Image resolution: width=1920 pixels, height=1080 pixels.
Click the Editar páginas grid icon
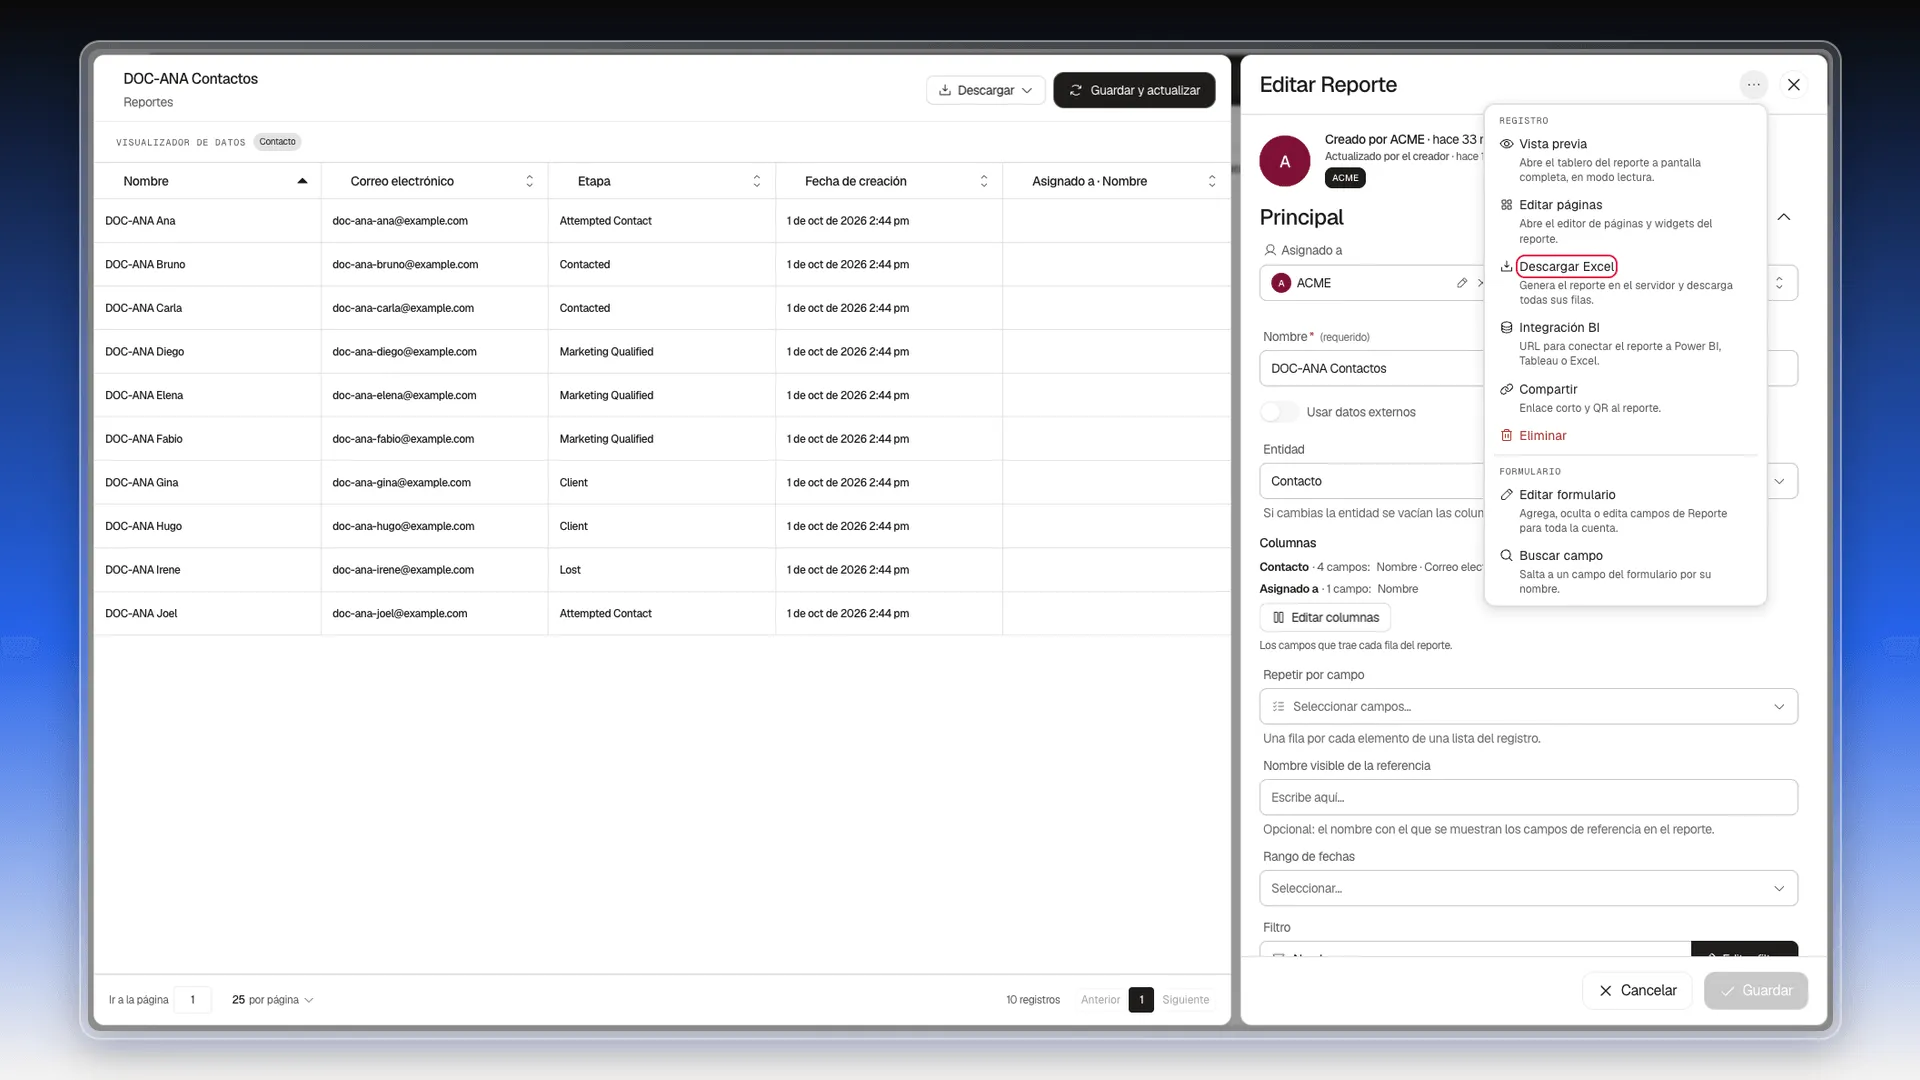(1506, 205)
